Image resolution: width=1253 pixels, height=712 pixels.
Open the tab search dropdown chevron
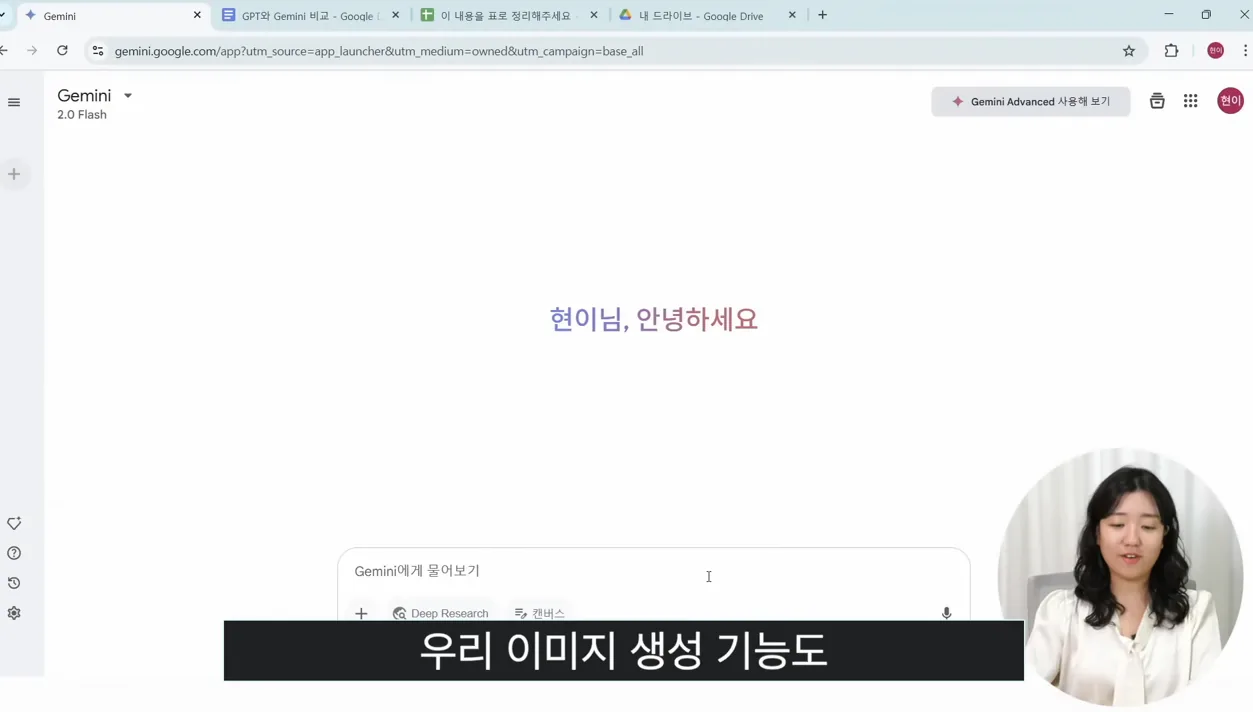(x=3, y=15)
